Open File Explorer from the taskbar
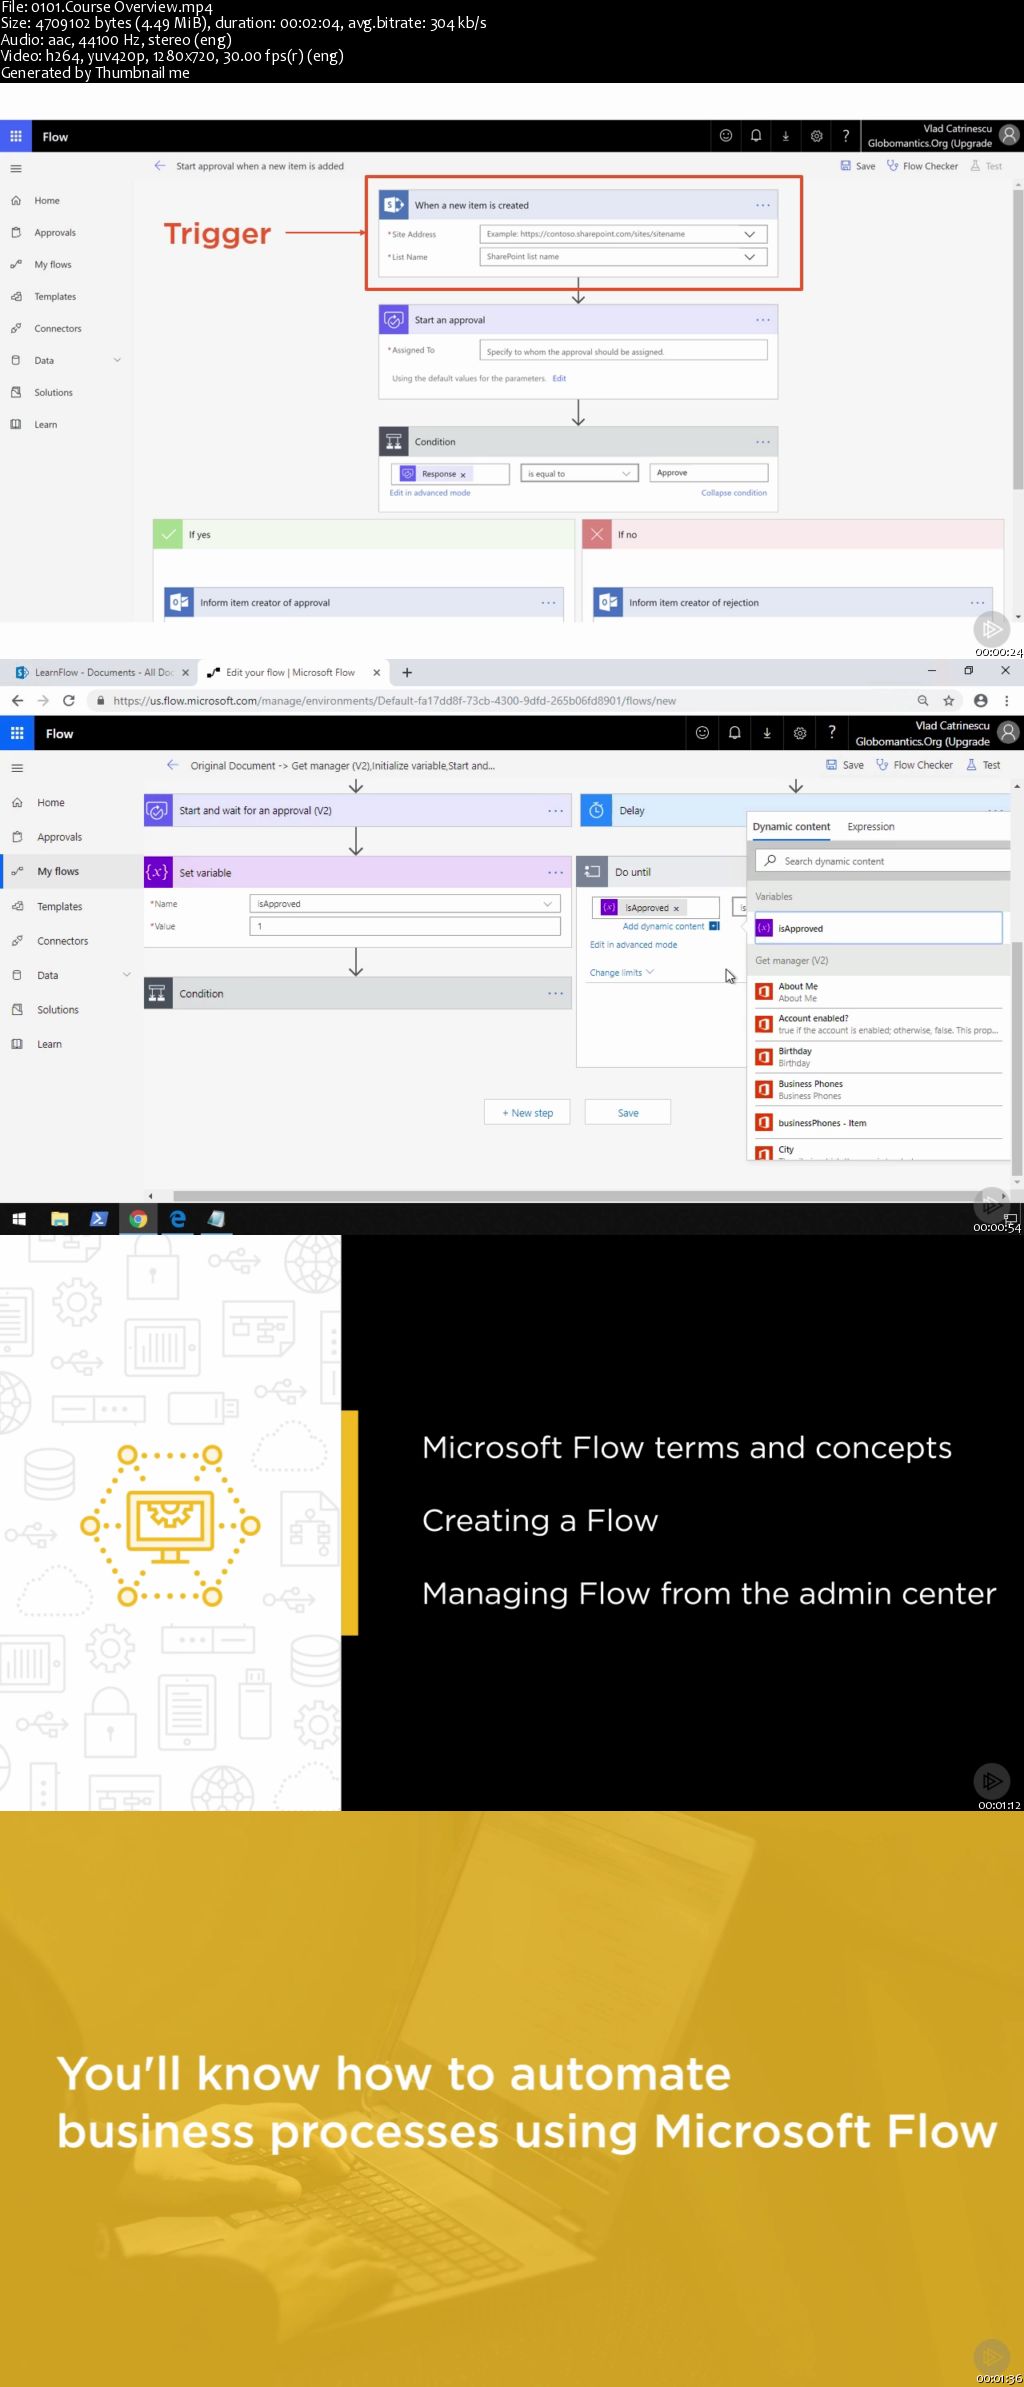1024x2387 pixels. (60, 1219)
